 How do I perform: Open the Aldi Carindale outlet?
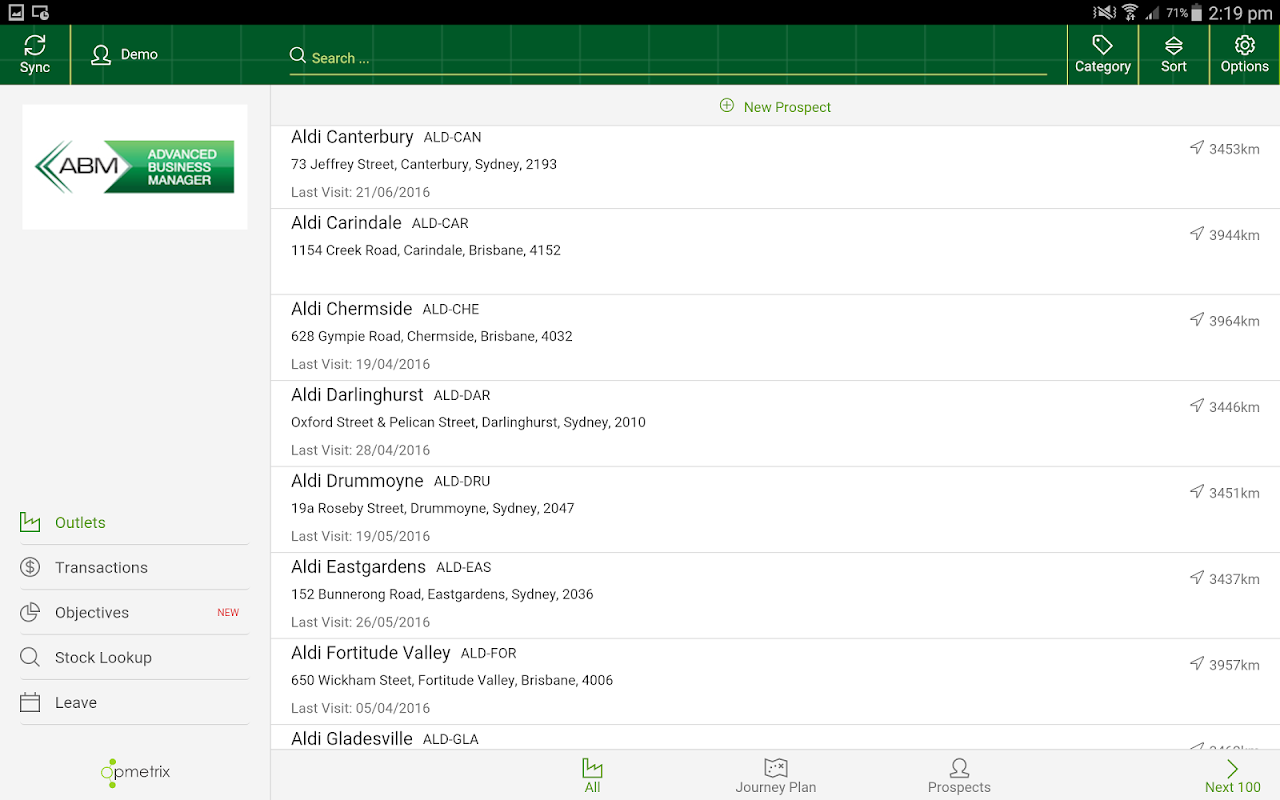(x=775, y=252)
